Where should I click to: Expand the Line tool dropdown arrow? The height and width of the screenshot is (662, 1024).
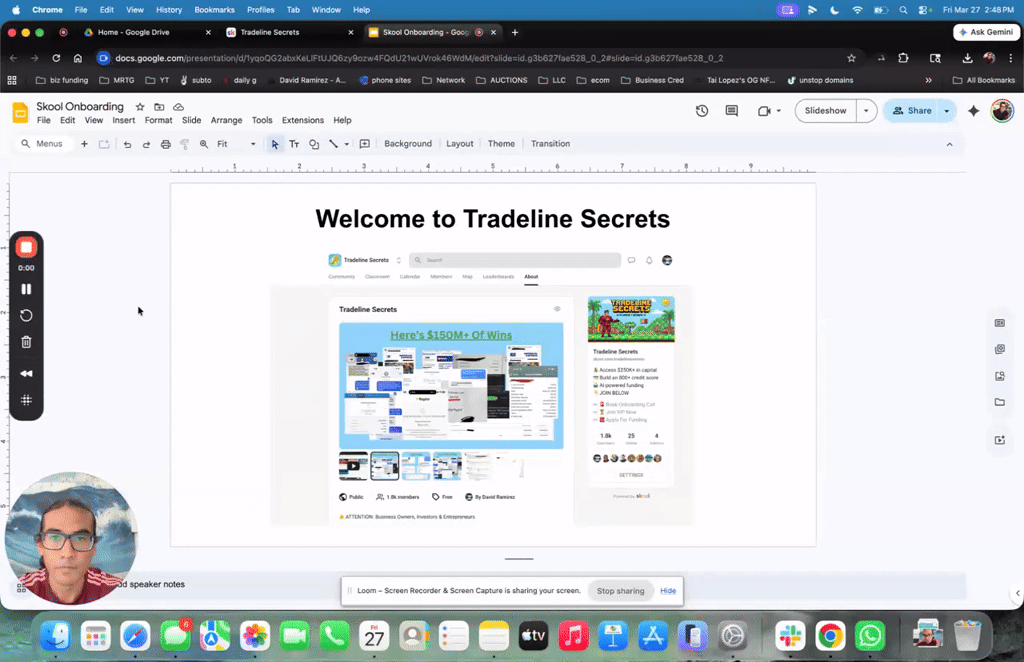tap(347, 144)
